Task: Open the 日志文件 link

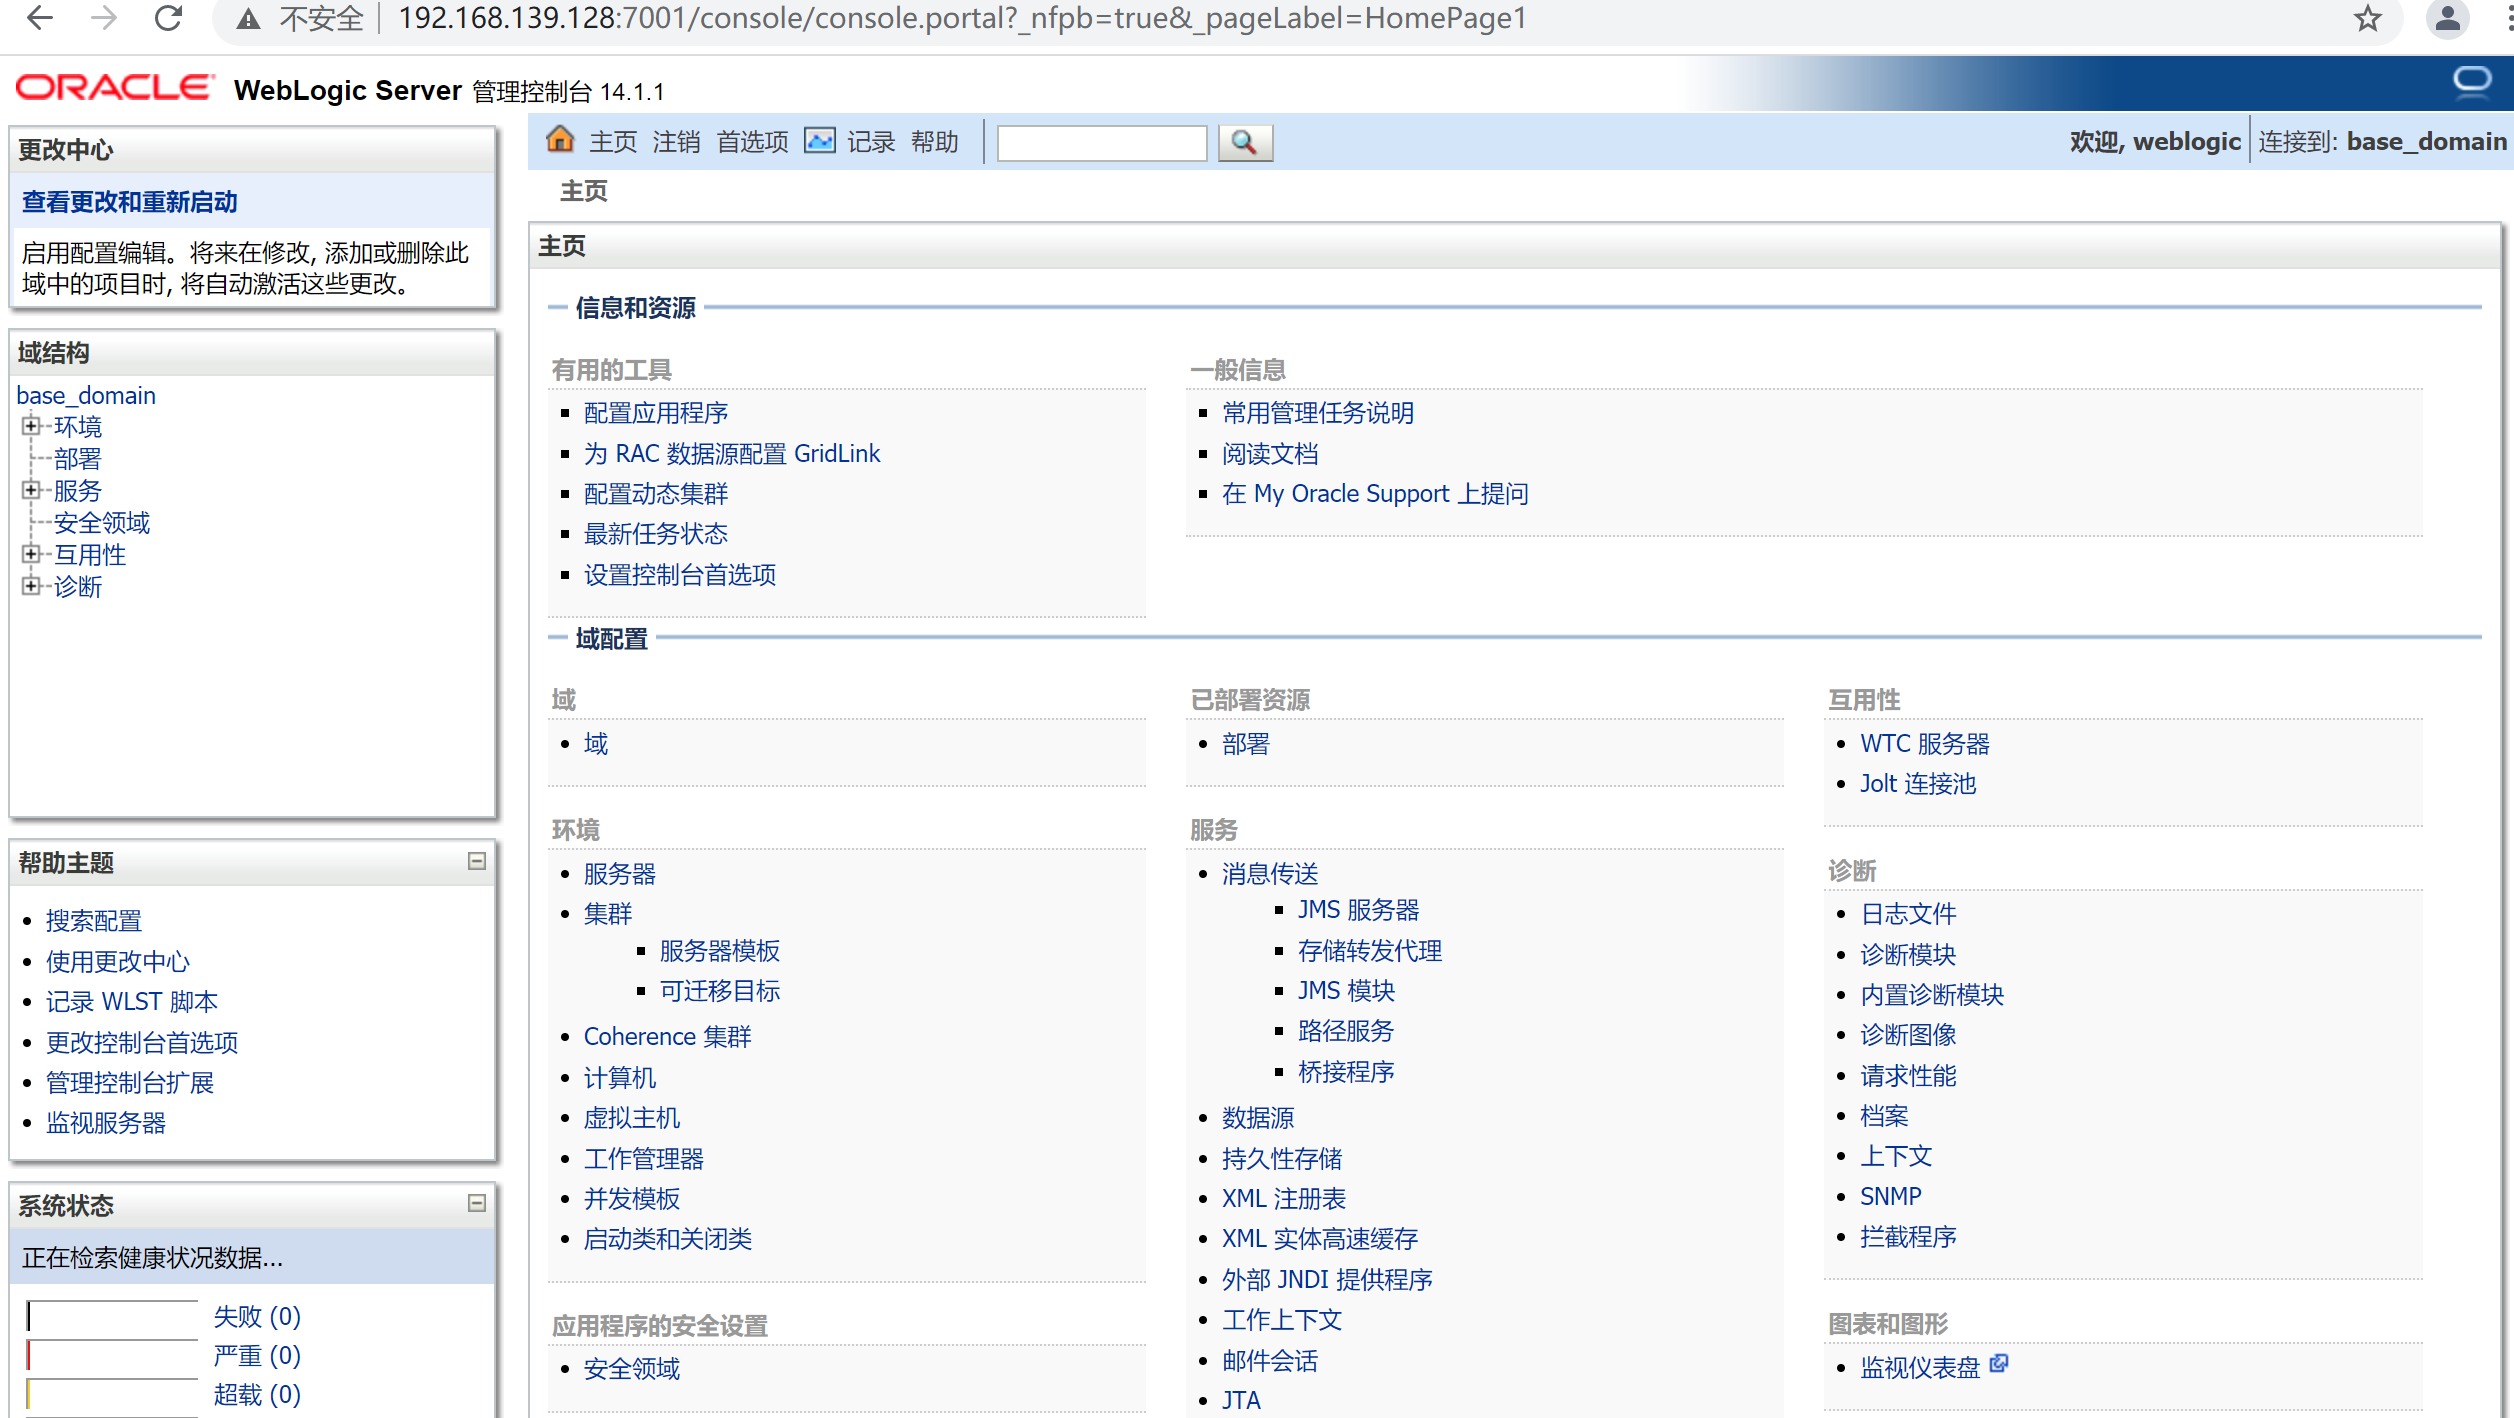Action: [1908, 914]
